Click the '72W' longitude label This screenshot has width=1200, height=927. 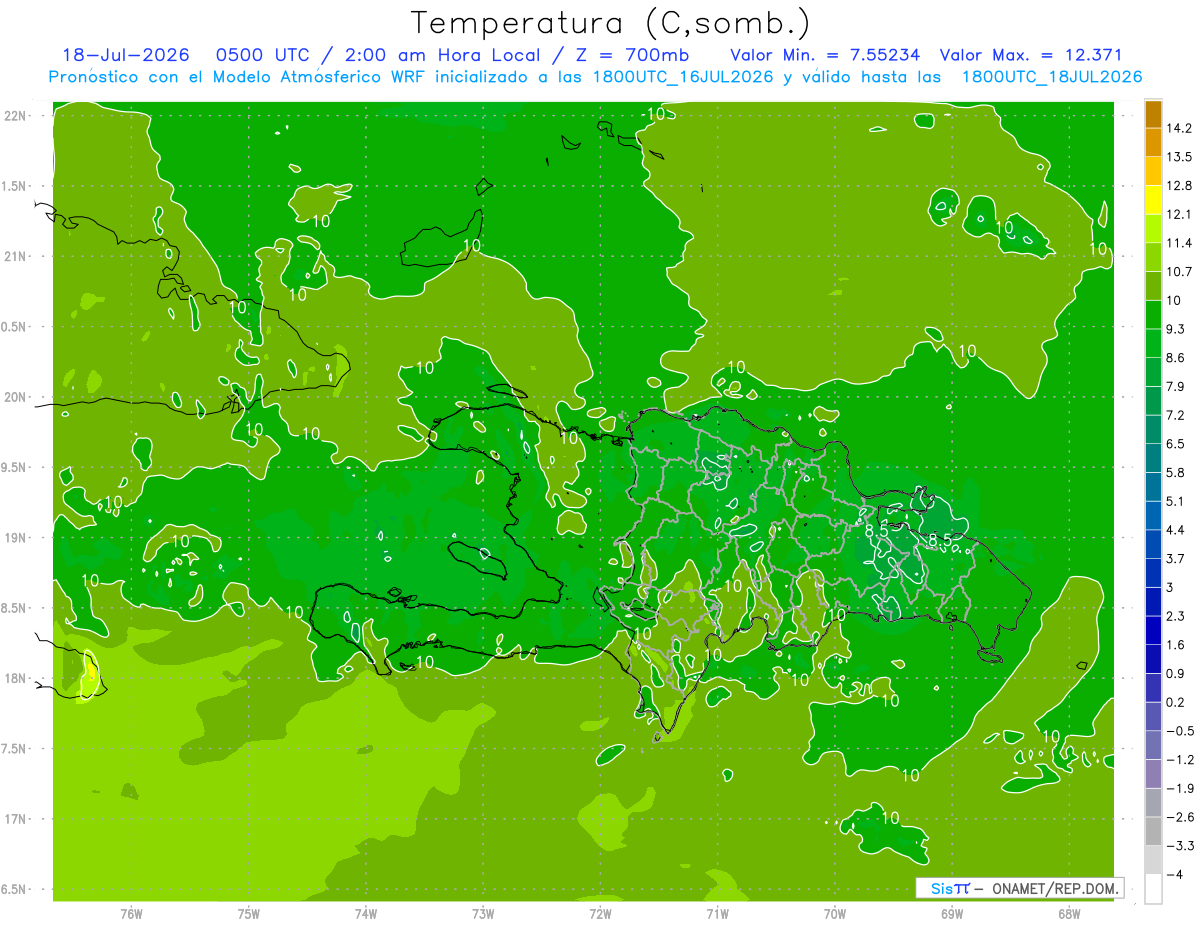pos(600,914)
